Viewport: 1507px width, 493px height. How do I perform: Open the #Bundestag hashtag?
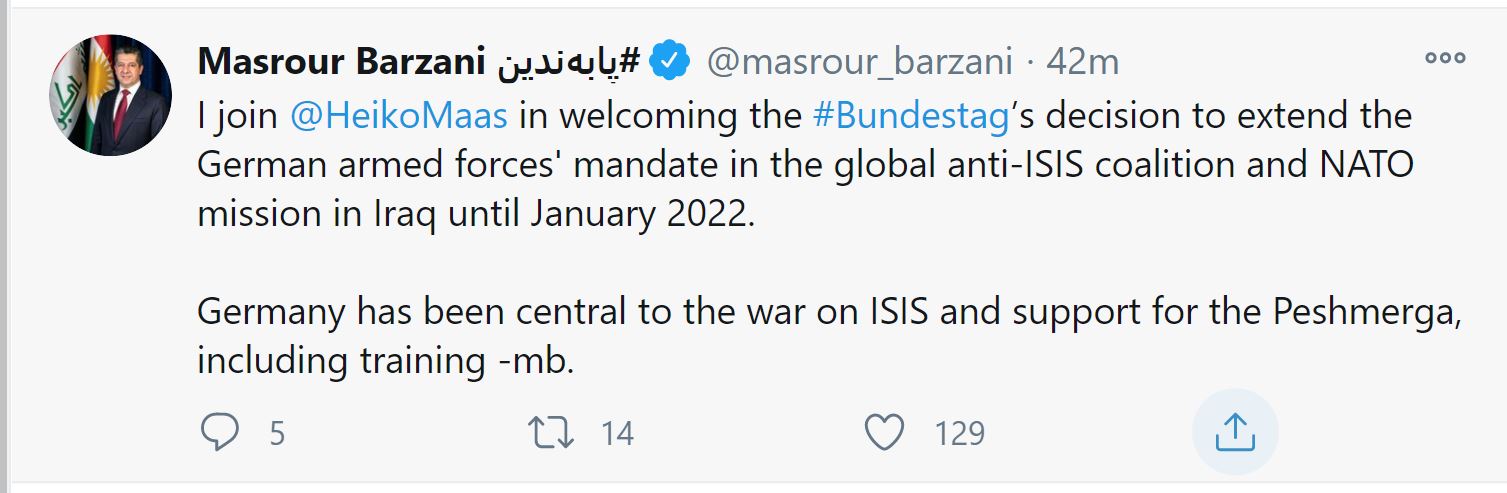click(x=909, y=115)
